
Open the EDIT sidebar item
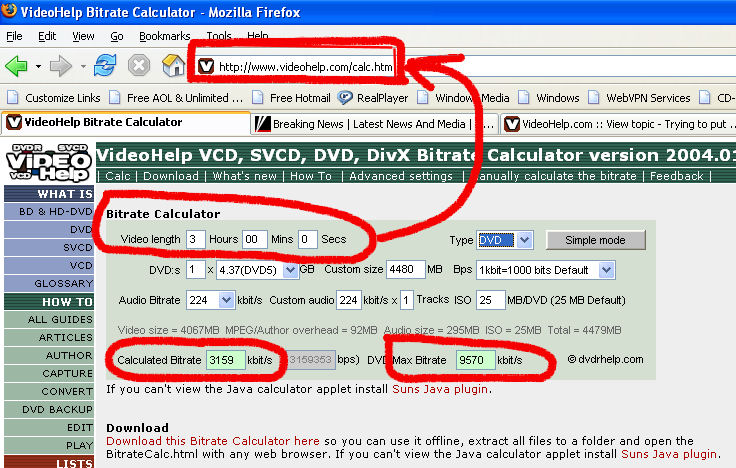tap(49, 428)
